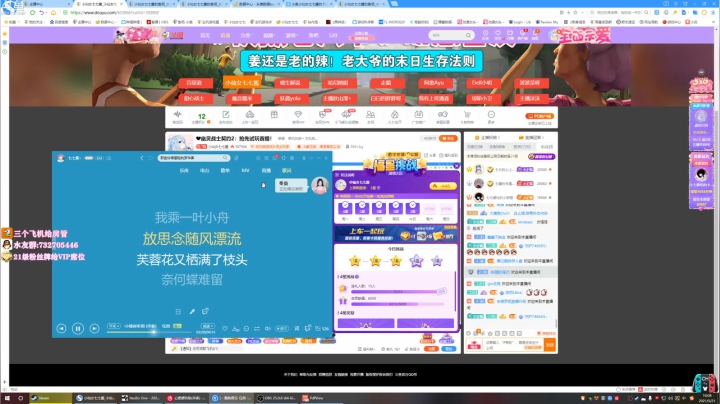Click the orange PC客户端 button
The width and height of the screenshot is (720, 404).
pos(540,116)
